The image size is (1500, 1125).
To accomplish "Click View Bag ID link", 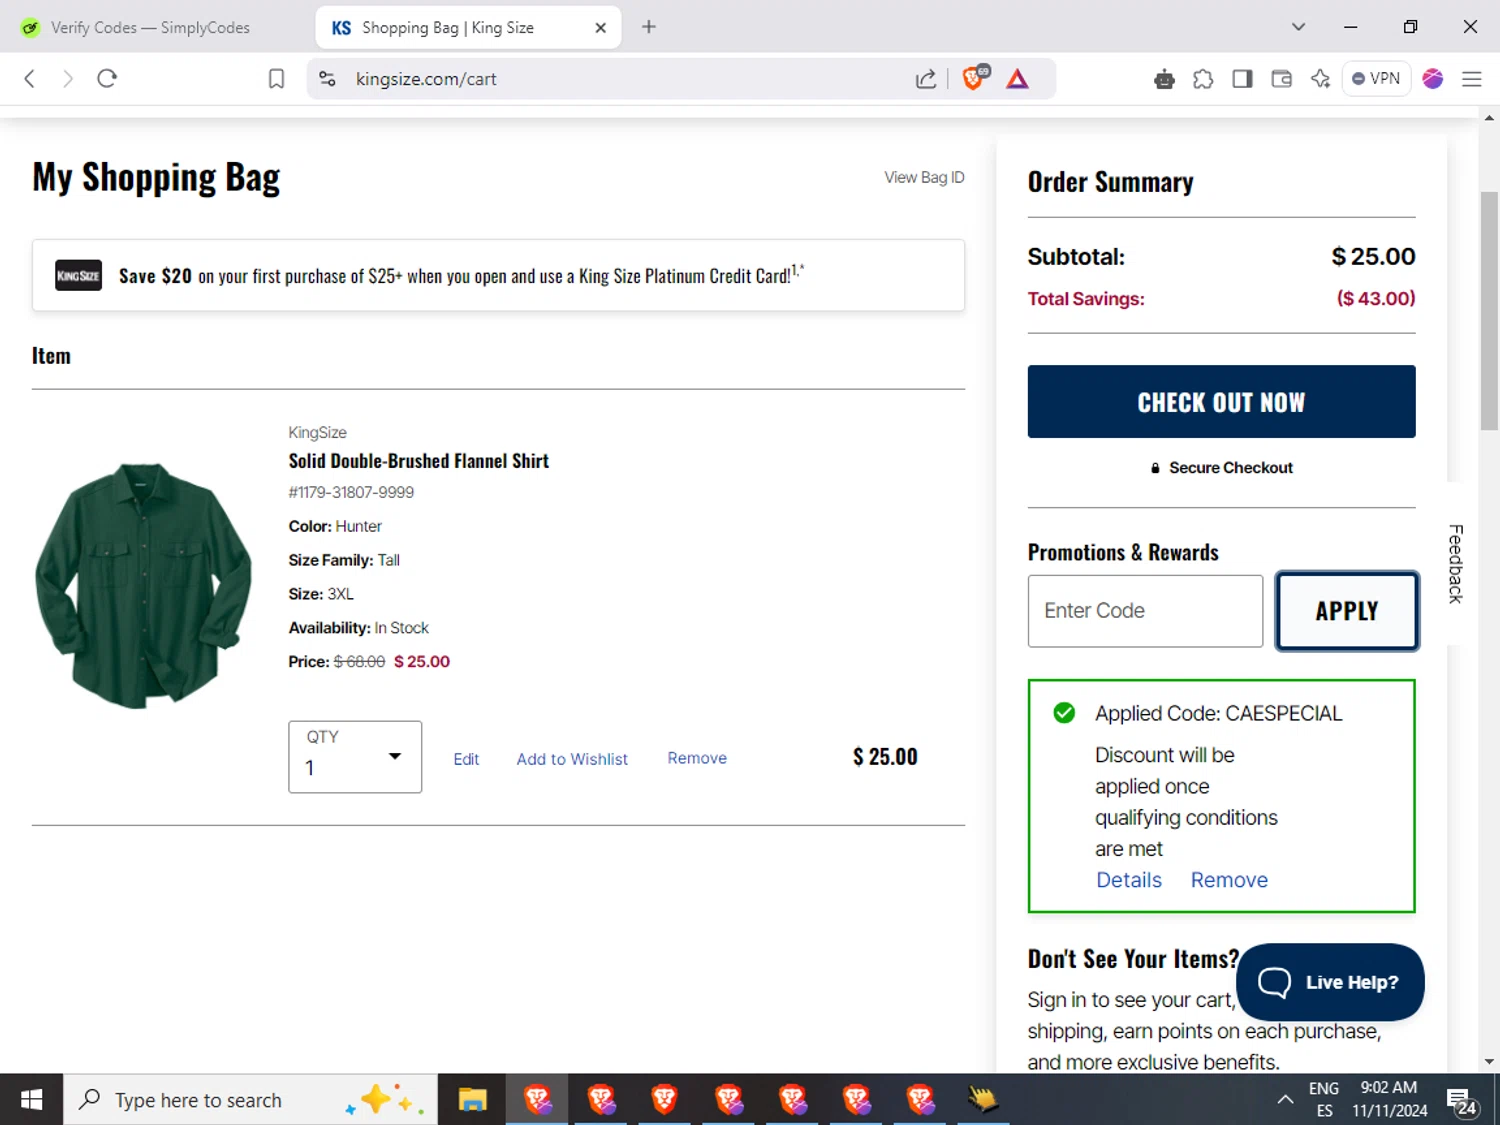I will (x=924, y=177).
